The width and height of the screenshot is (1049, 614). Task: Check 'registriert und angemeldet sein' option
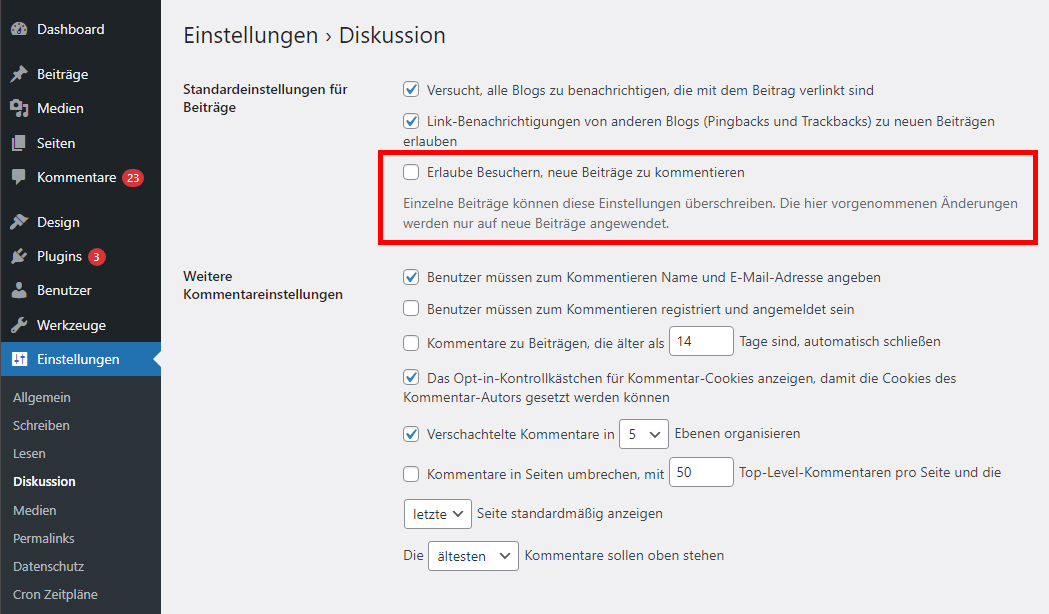click(x=411, y=308)
